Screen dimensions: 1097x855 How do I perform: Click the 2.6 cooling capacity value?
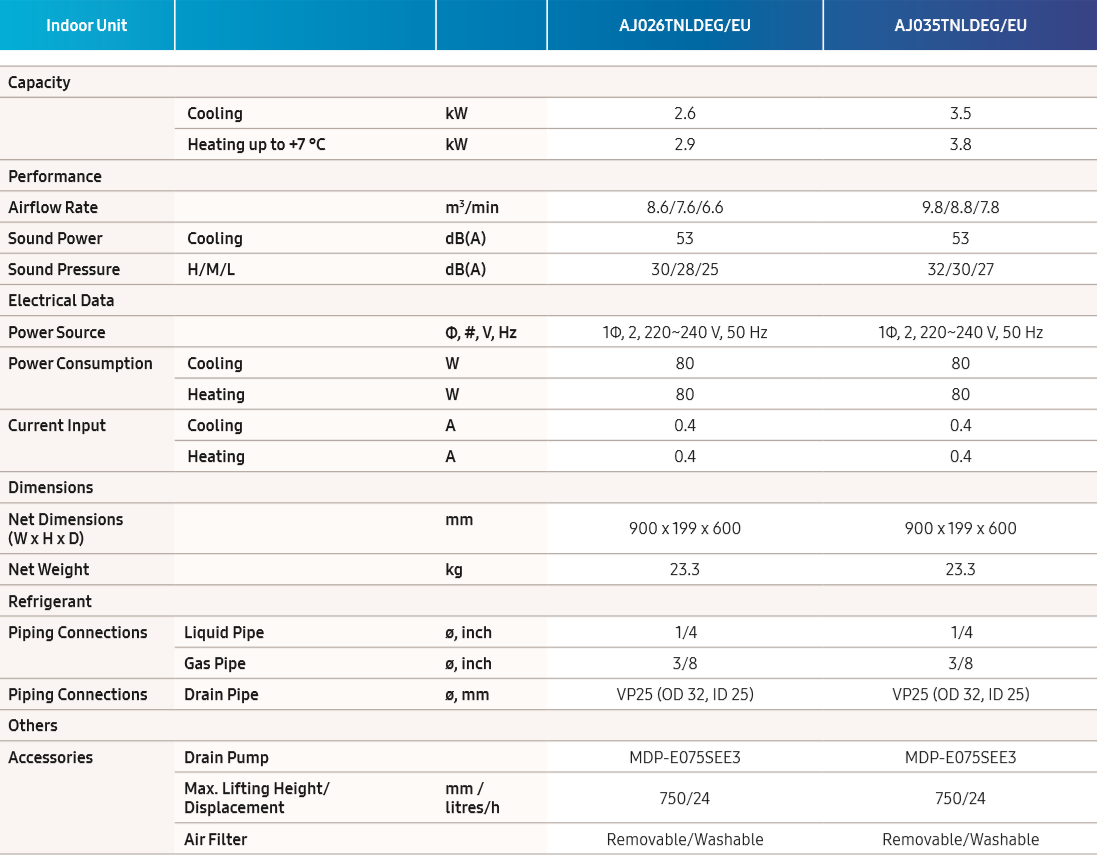[685, 113]
